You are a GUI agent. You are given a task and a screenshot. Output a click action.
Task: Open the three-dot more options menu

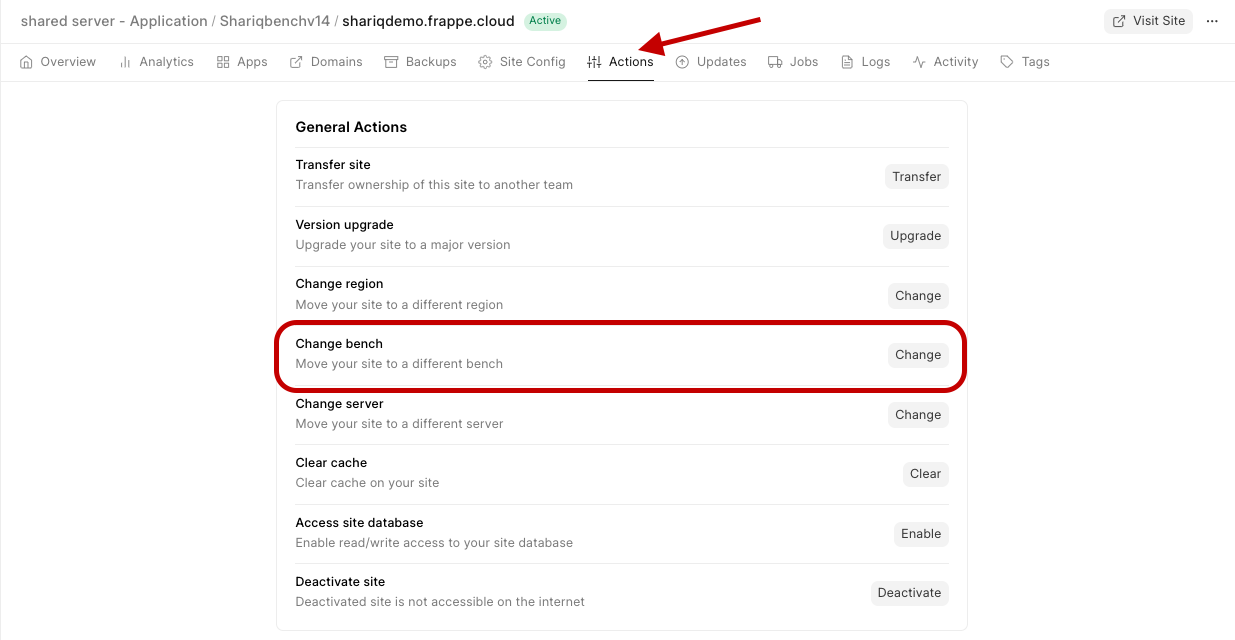pos(1212,21)
